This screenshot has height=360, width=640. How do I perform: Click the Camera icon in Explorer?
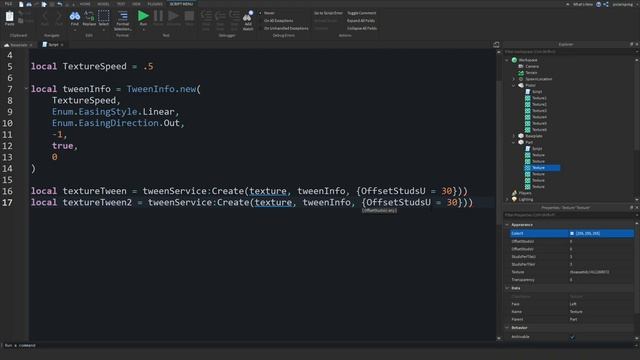click(521, 66)
